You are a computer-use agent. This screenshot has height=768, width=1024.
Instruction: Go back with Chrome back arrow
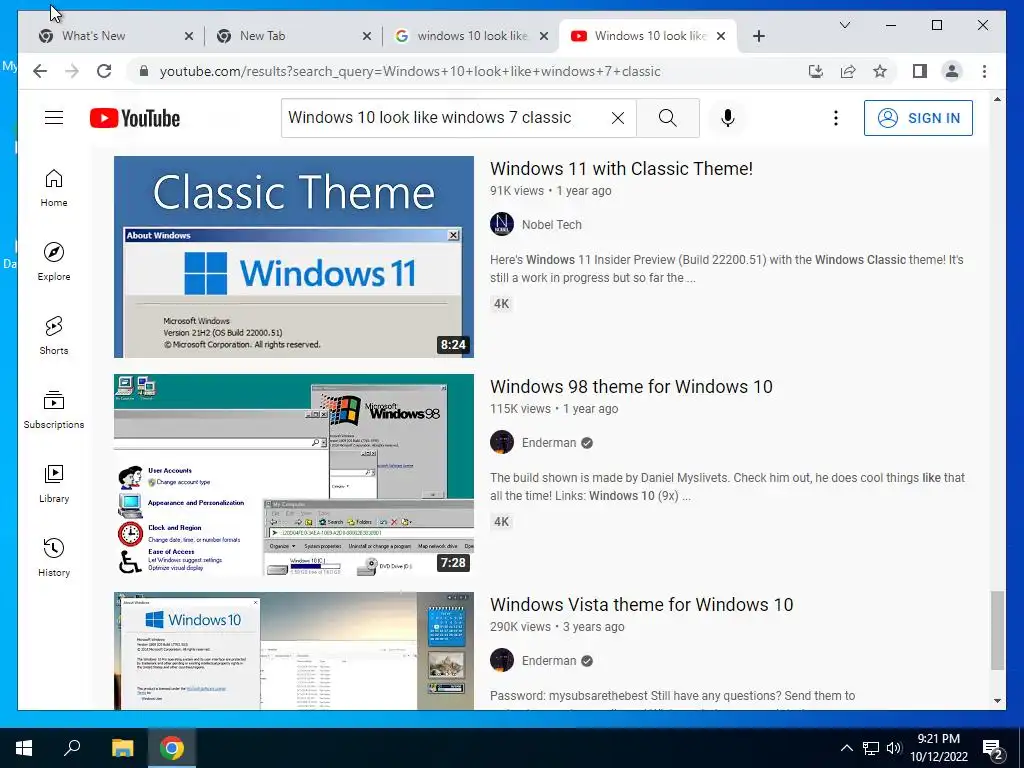tap(40, 71)
